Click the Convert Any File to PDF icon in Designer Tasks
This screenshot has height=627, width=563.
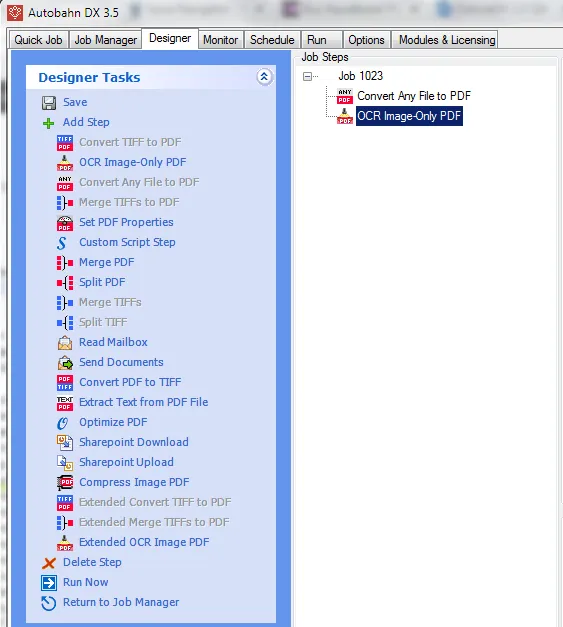[x=65, y=183]
